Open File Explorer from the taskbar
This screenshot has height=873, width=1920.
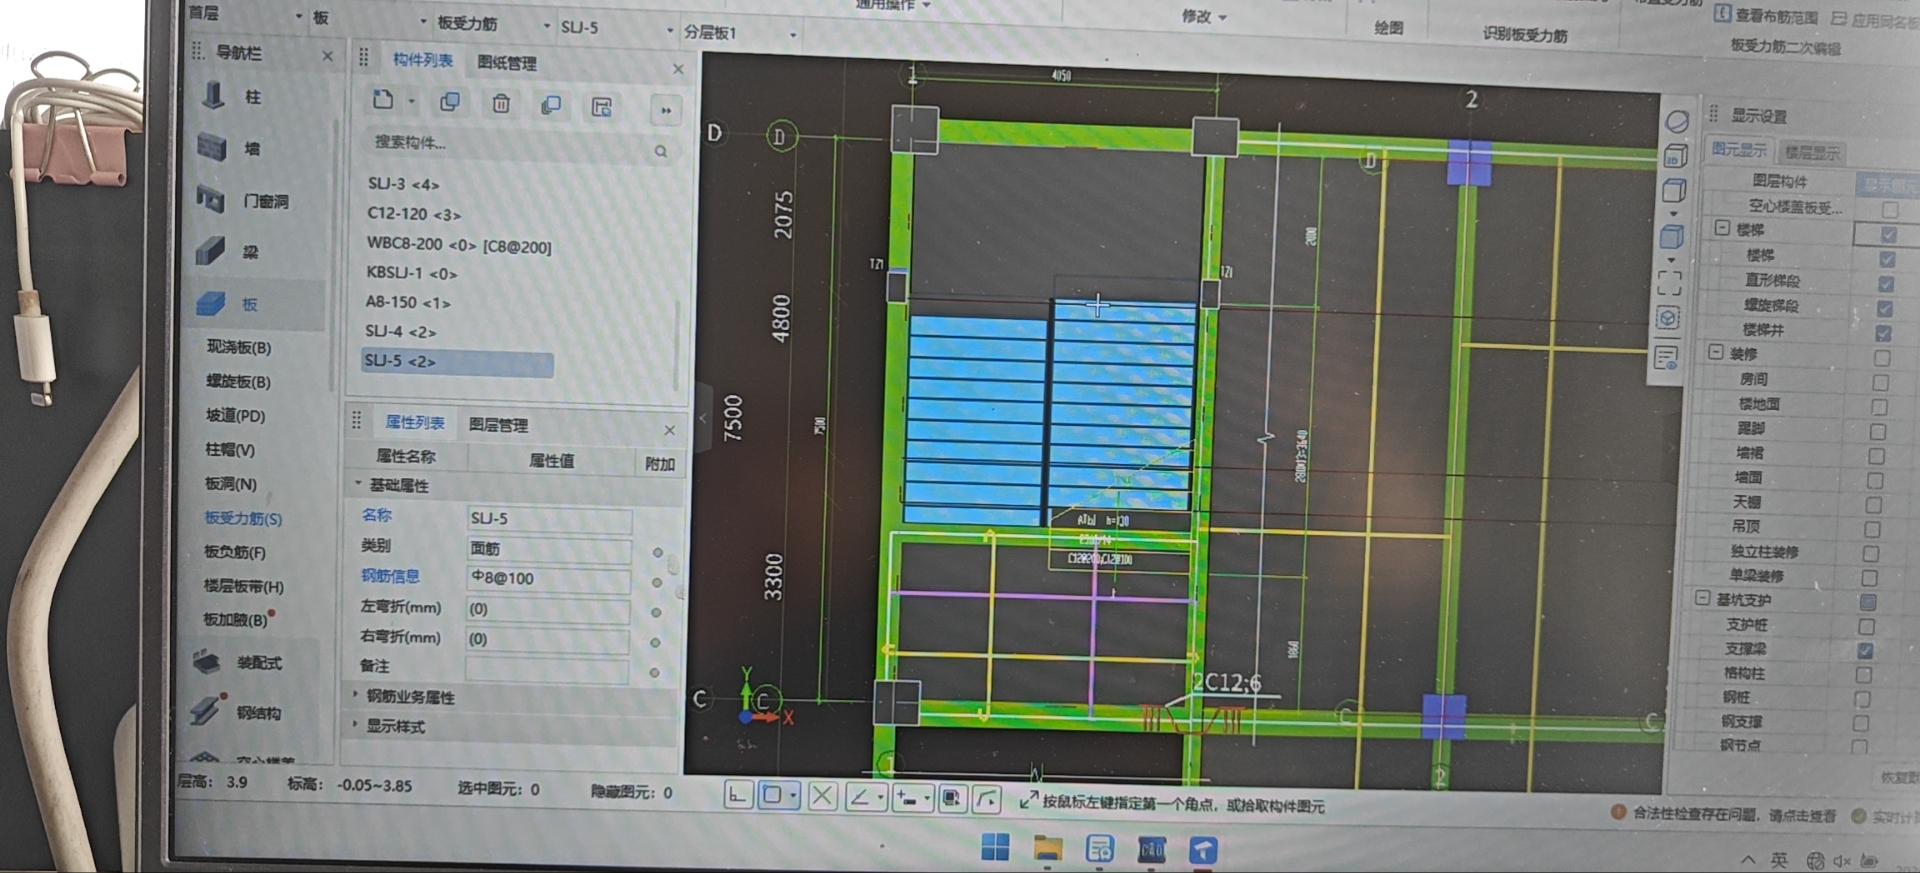(1047, 848)
